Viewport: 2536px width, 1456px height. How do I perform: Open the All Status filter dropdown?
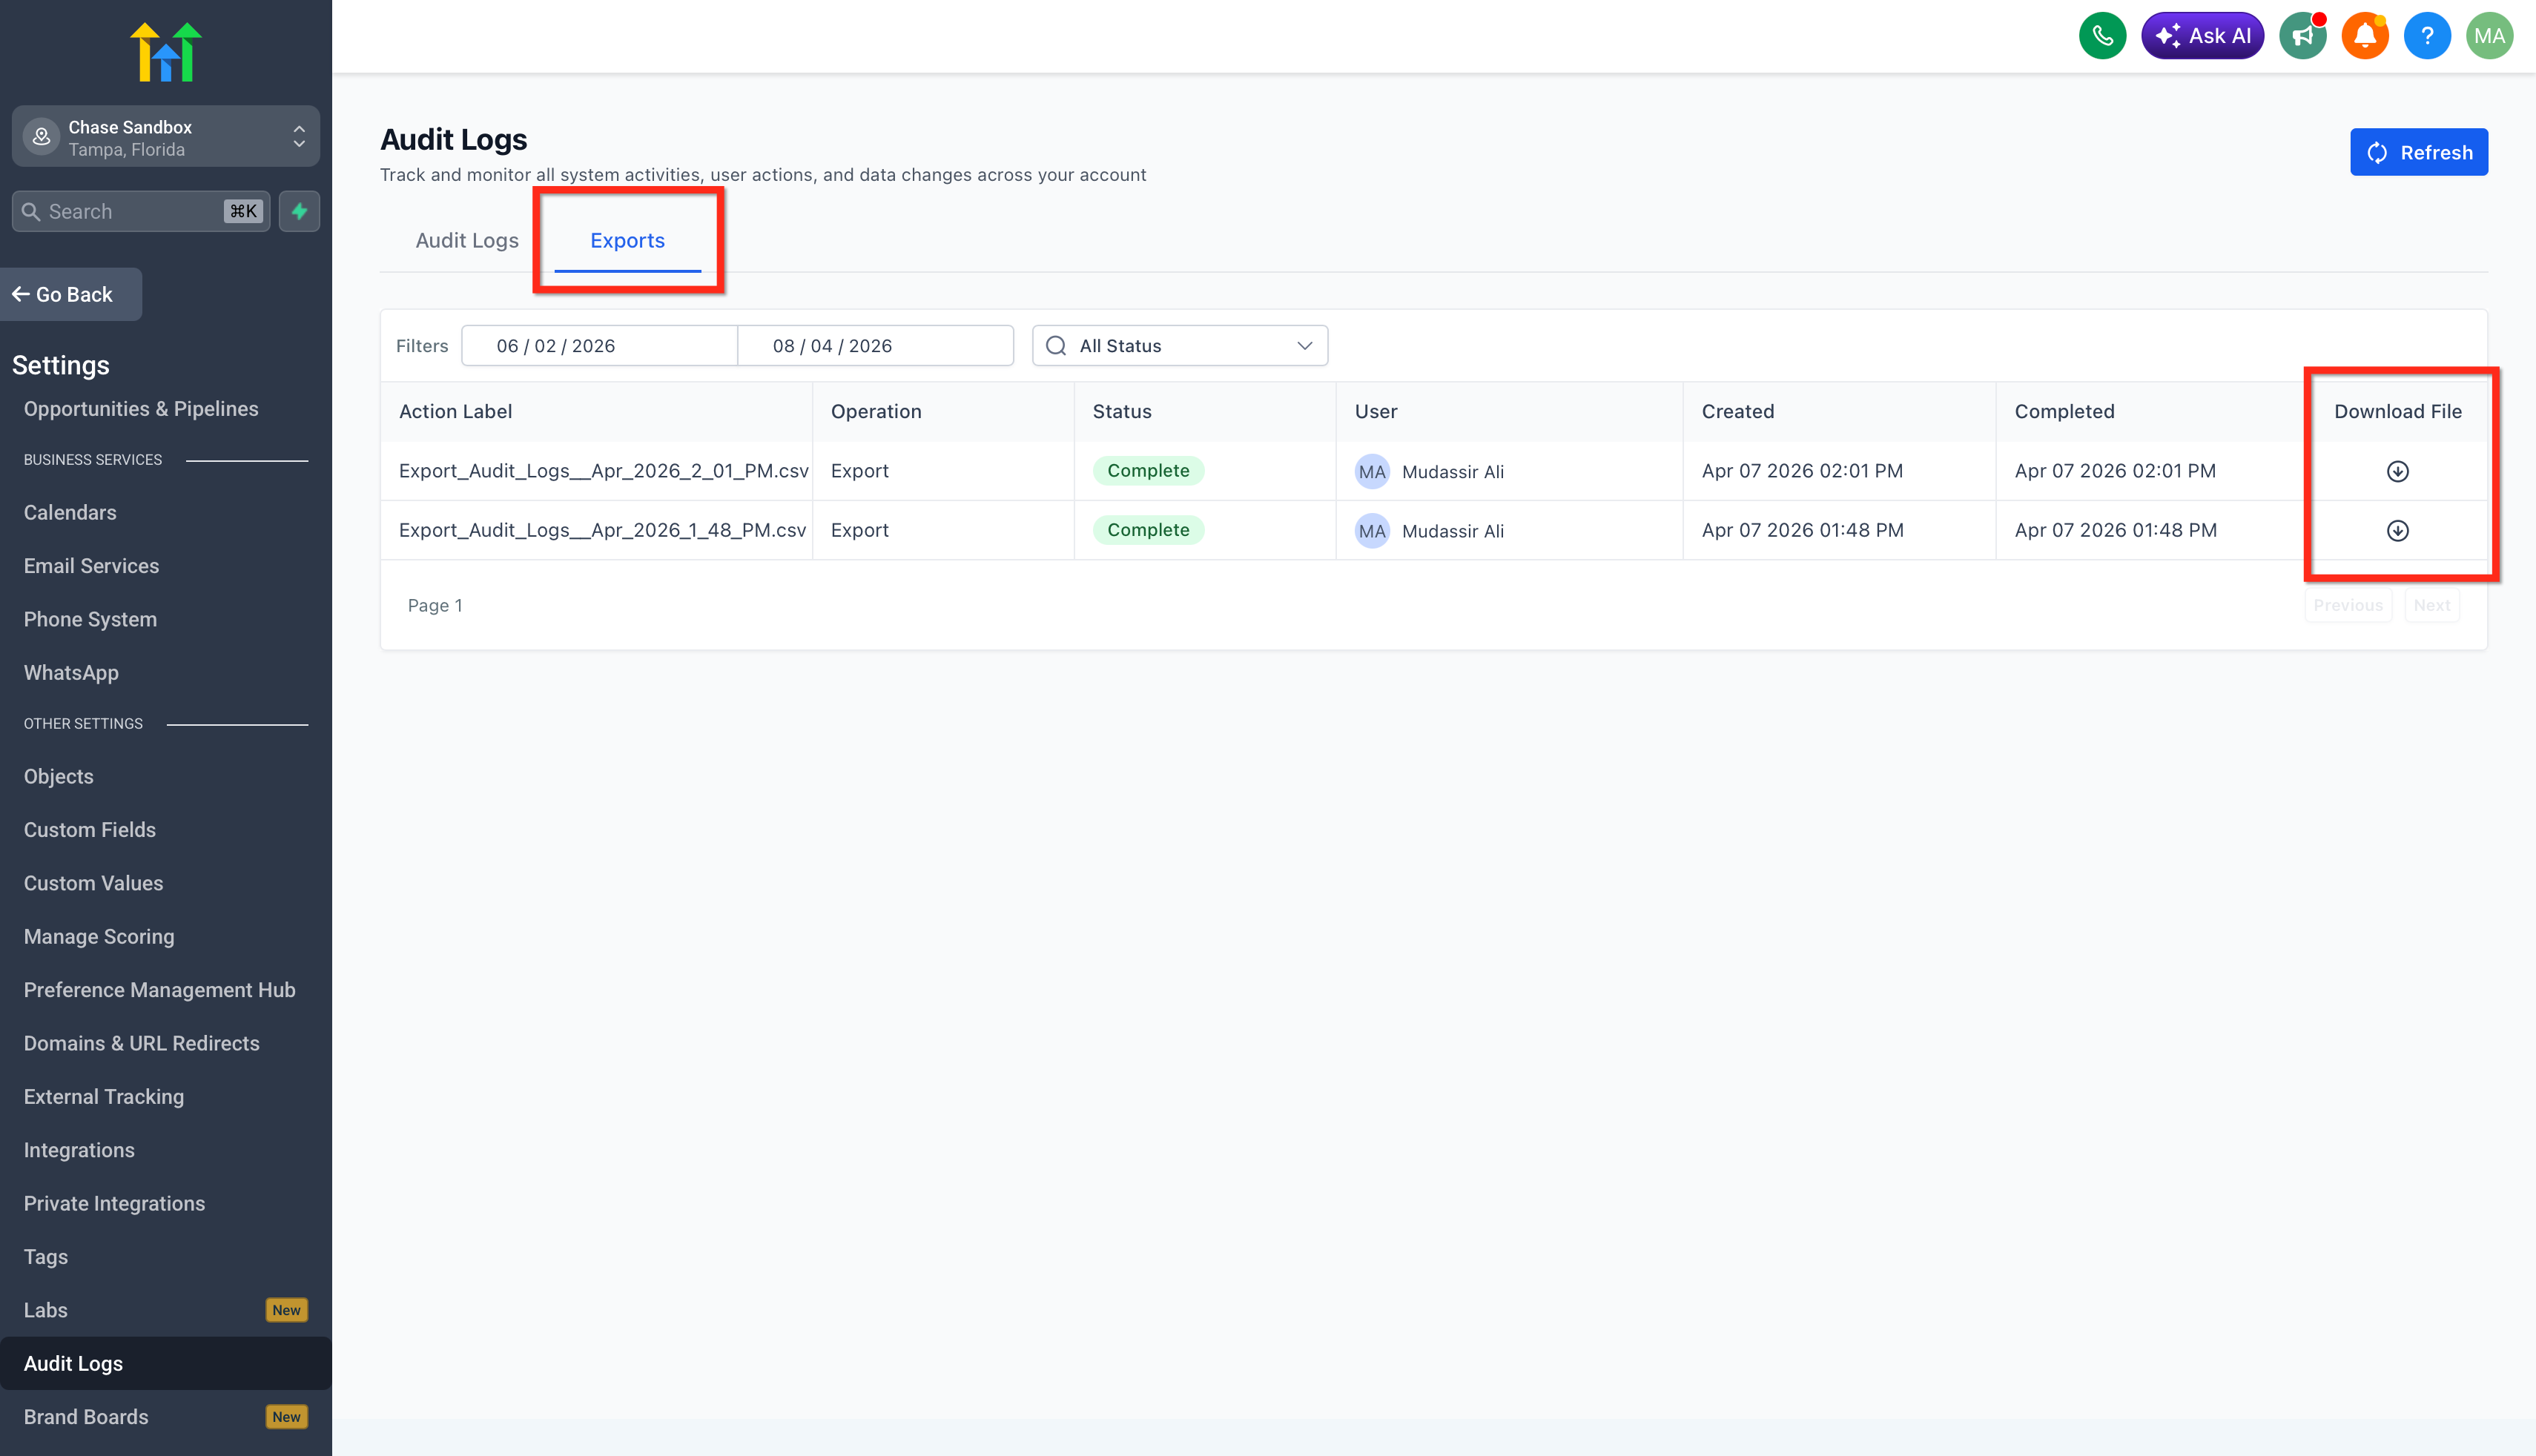pos(1179,346)
